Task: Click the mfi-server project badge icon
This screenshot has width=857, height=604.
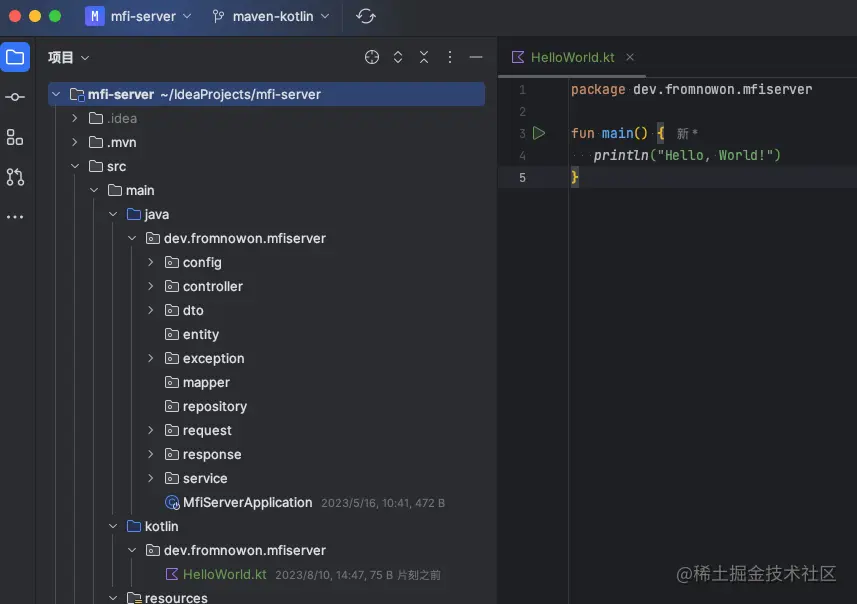Action: (95, 16)
